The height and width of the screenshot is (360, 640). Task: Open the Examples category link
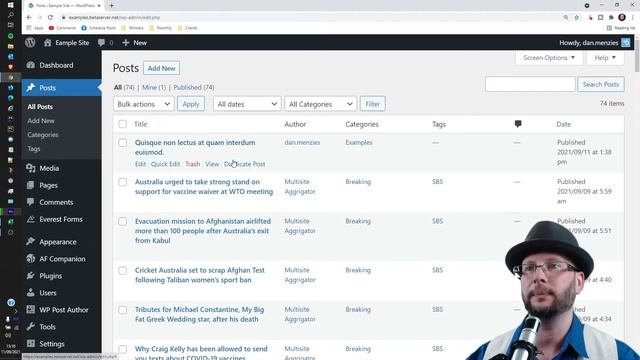[x=359, y=142]
